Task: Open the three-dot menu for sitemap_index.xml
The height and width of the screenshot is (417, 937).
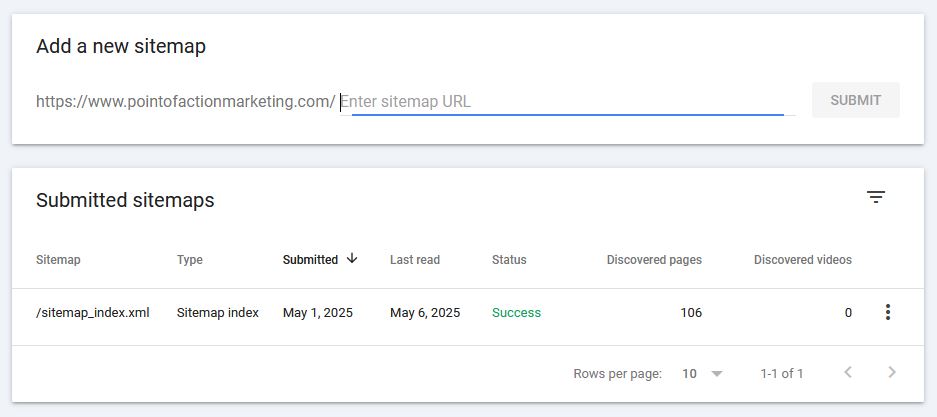Action: pos(887,312)
